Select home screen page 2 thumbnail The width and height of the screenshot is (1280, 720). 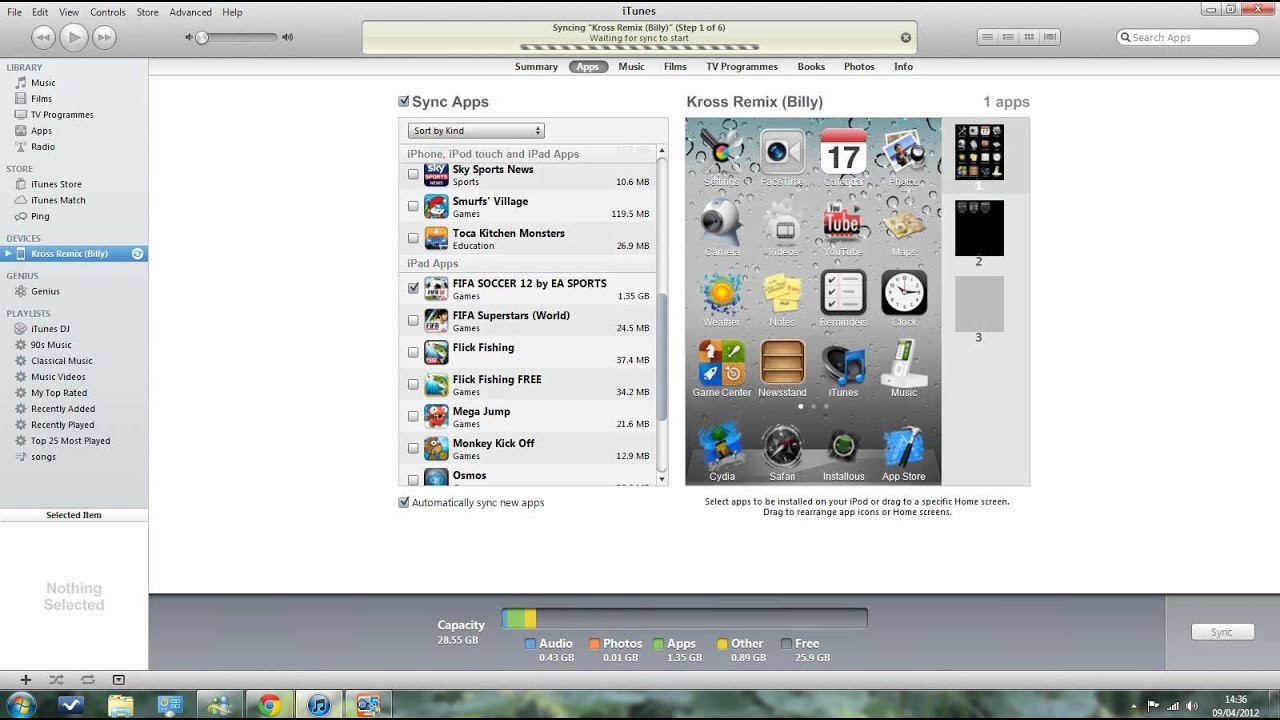(979, 228)
